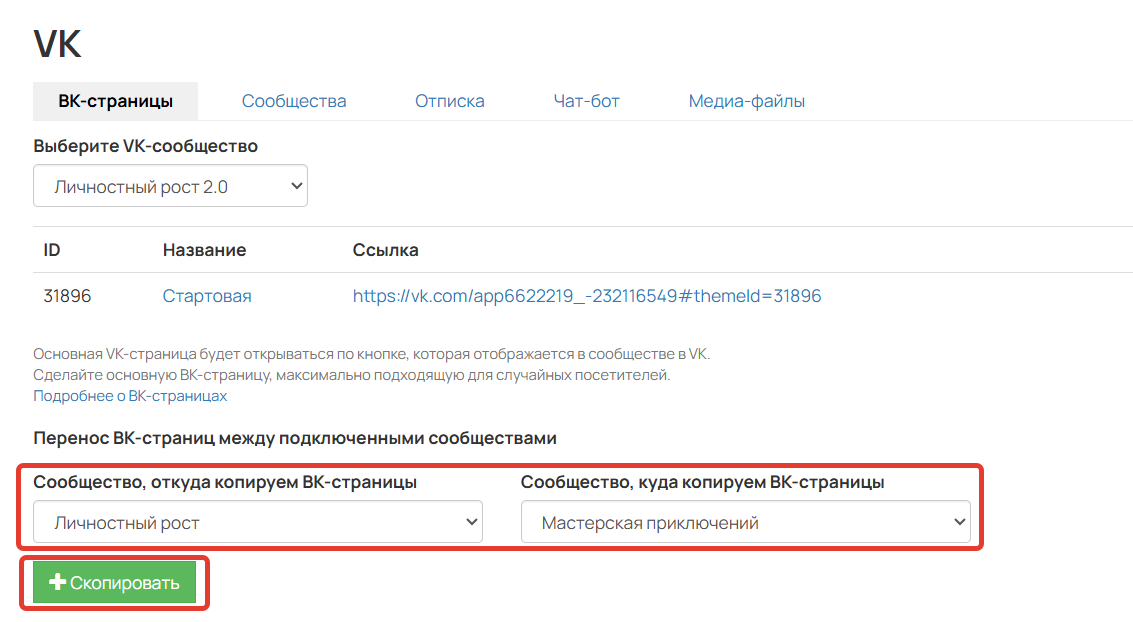
Task: Click the plus icon on Скопировать button
Action: [x=59, y=582]
